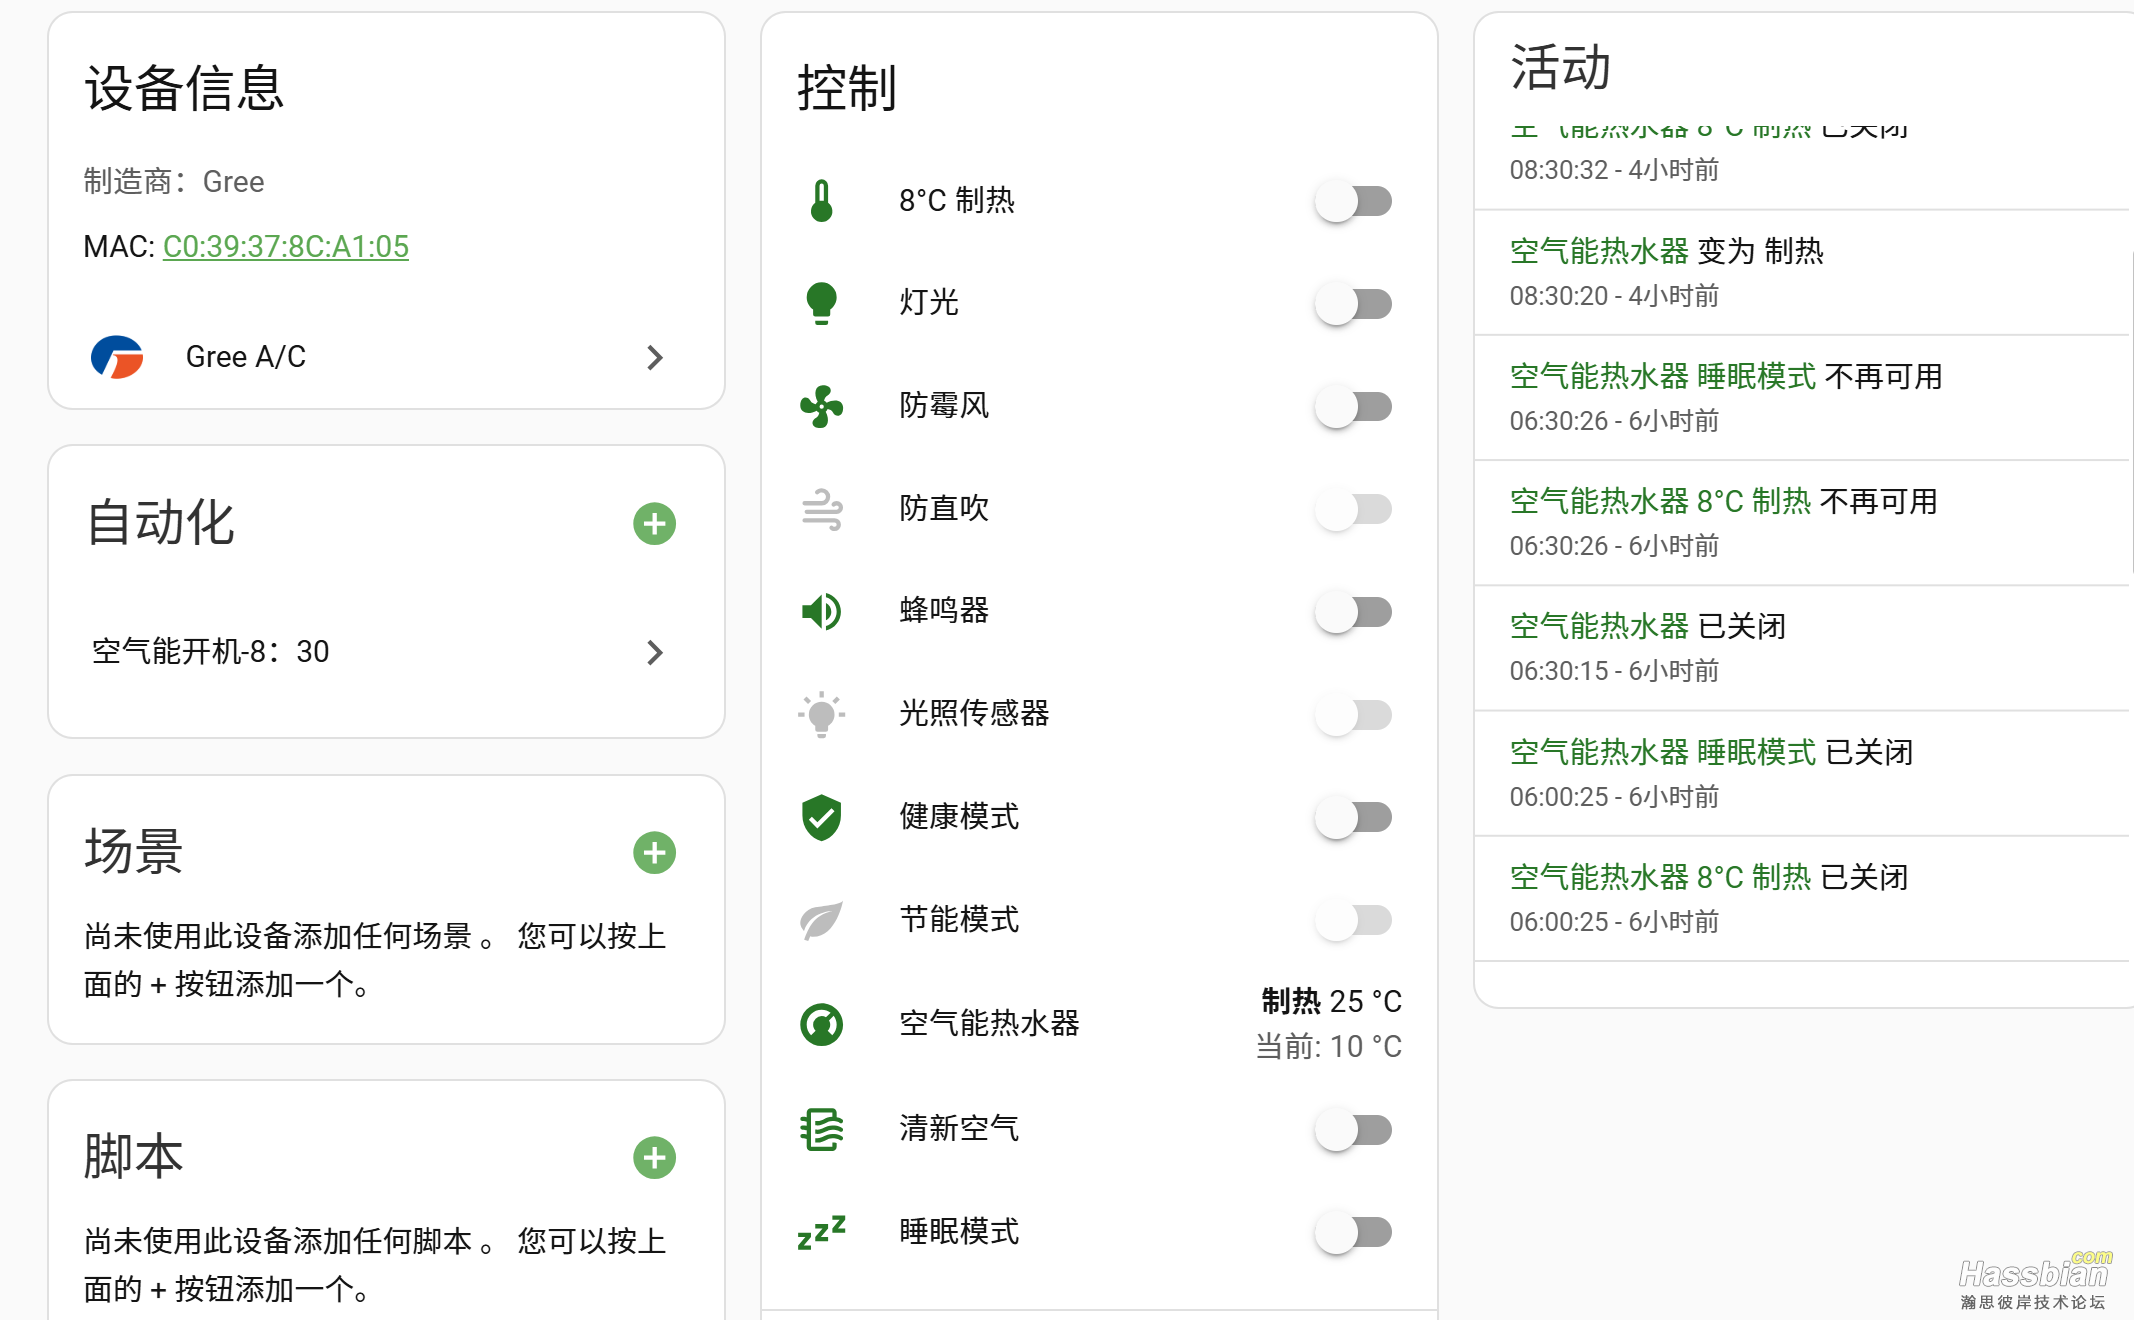Image resolution: width=2134 pixels, height=1320 pixels.
Task: Open the 空气能热水器 water heater icon
Action: coord(820,1024)
